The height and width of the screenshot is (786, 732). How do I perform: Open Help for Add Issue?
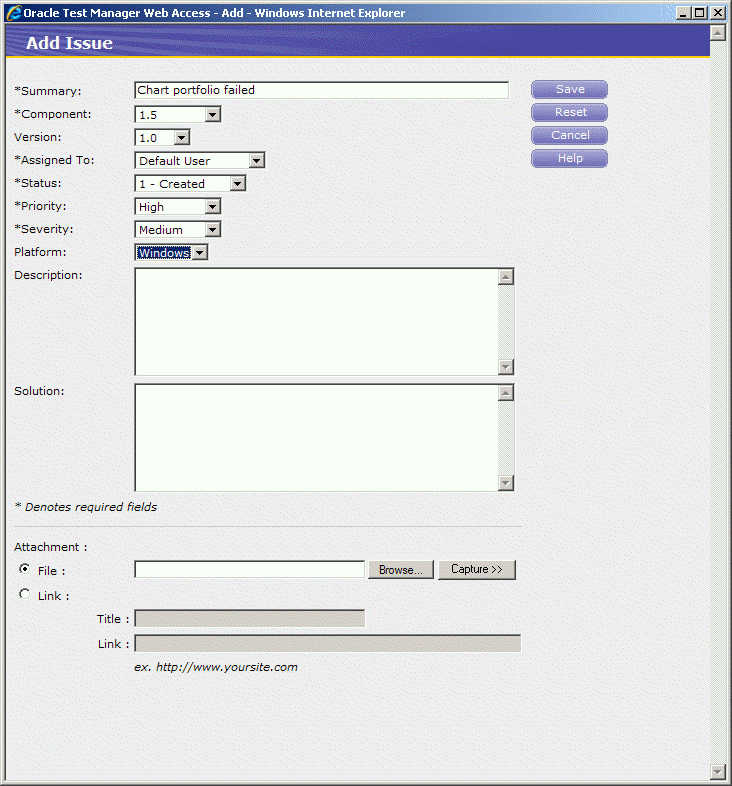570,158
